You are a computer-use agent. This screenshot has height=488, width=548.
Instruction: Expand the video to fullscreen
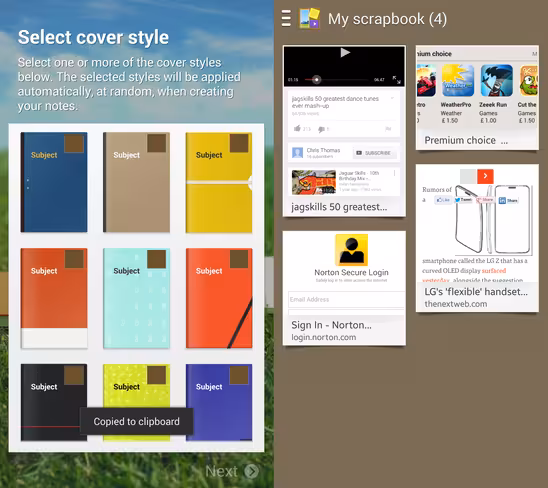click(396, 80)
